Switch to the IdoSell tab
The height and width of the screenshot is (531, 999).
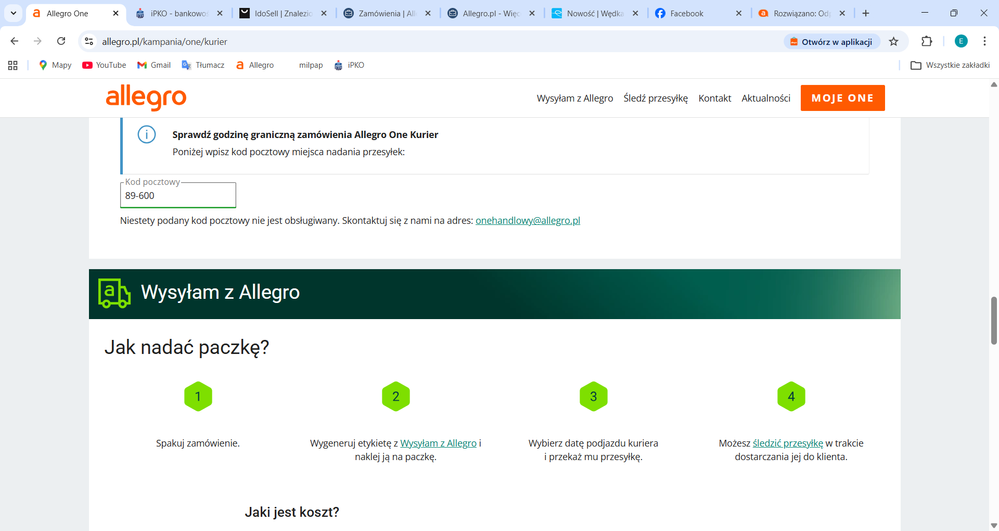point(284,13)
